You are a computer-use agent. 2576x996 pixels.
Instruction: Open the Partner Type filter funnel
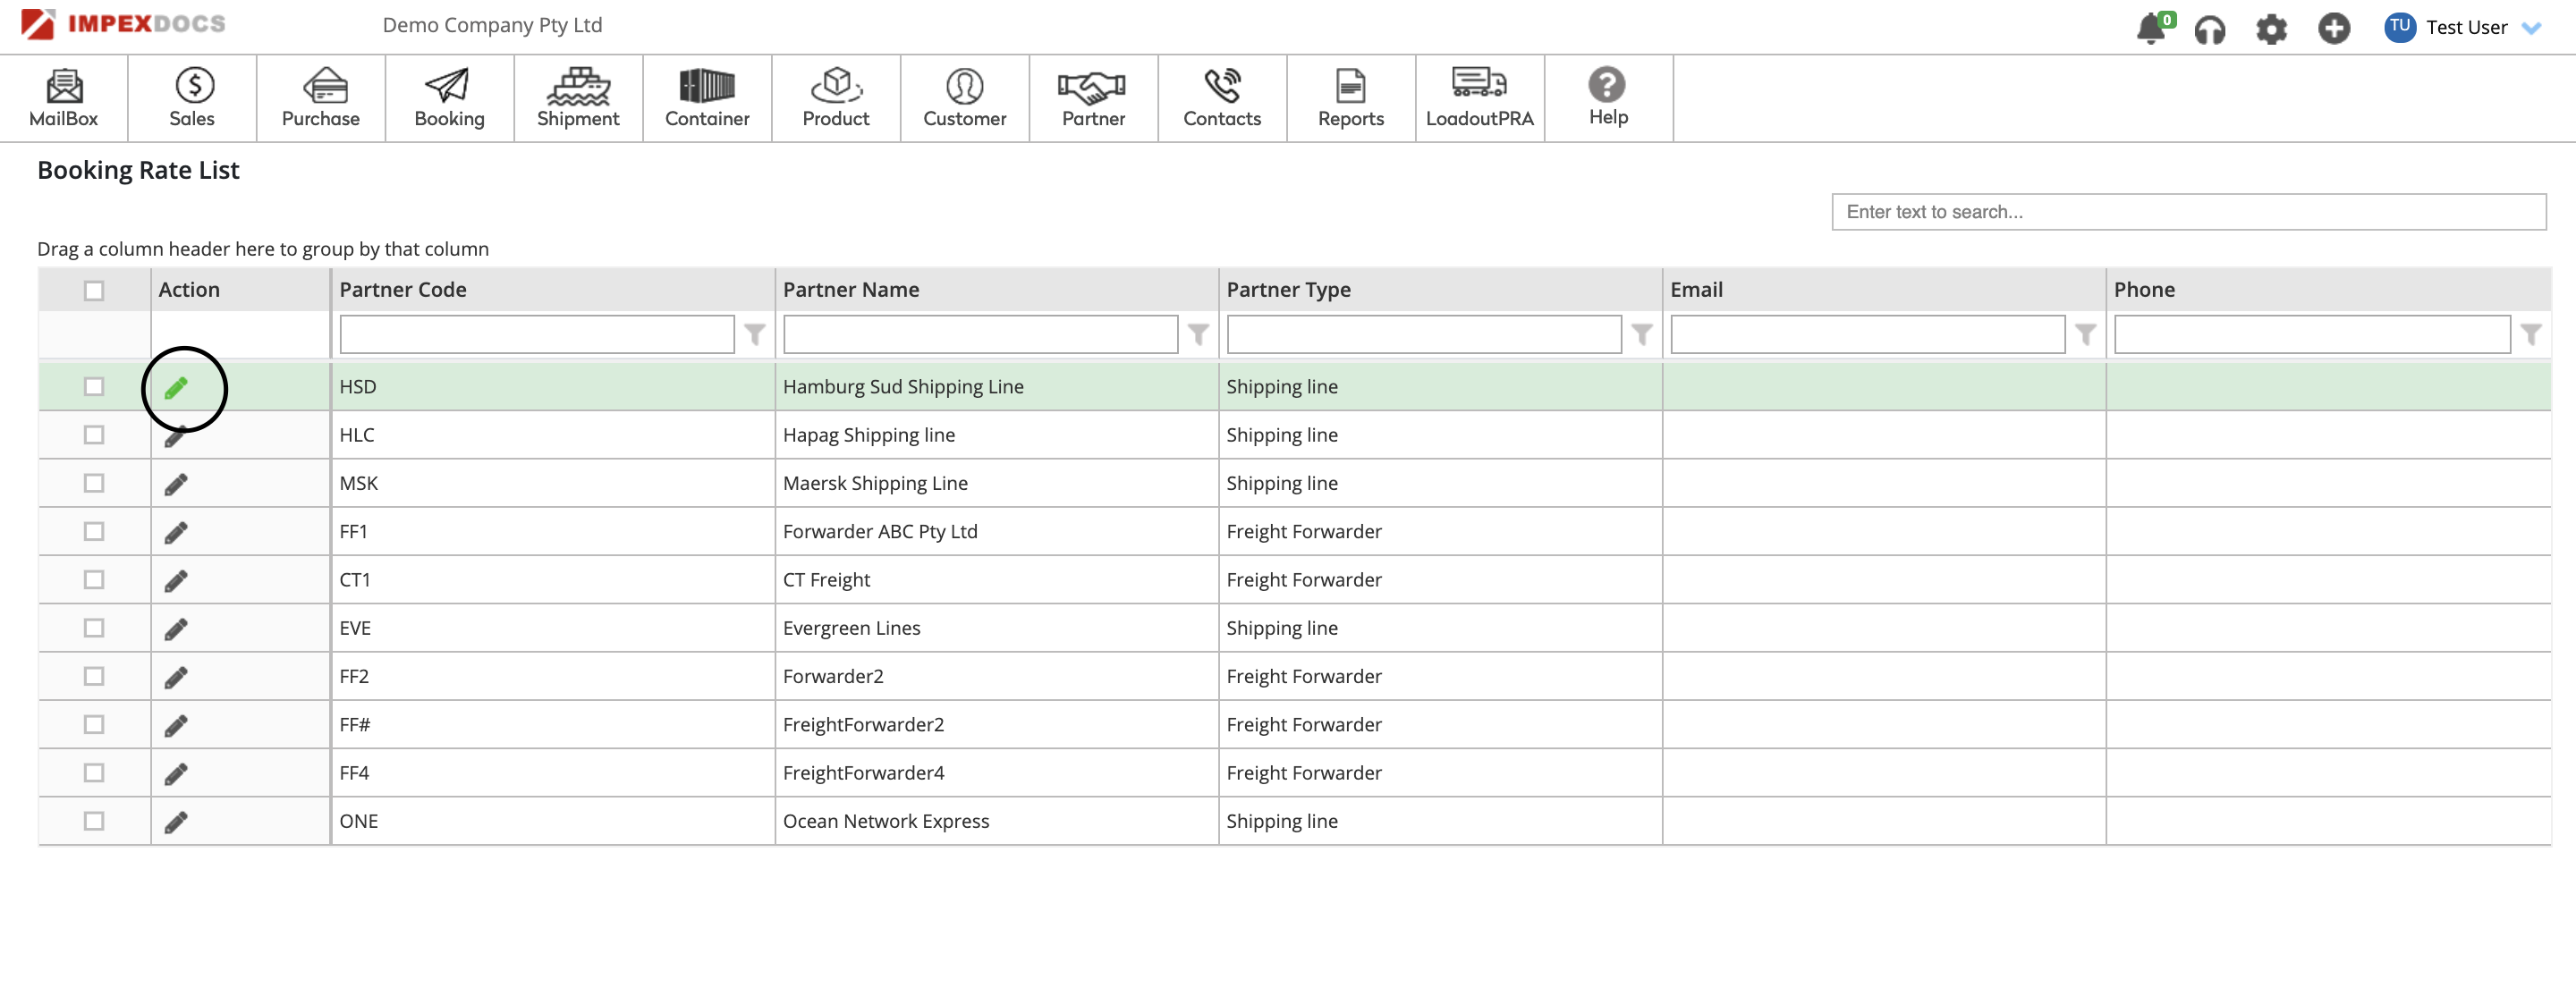pos(1641,335)
